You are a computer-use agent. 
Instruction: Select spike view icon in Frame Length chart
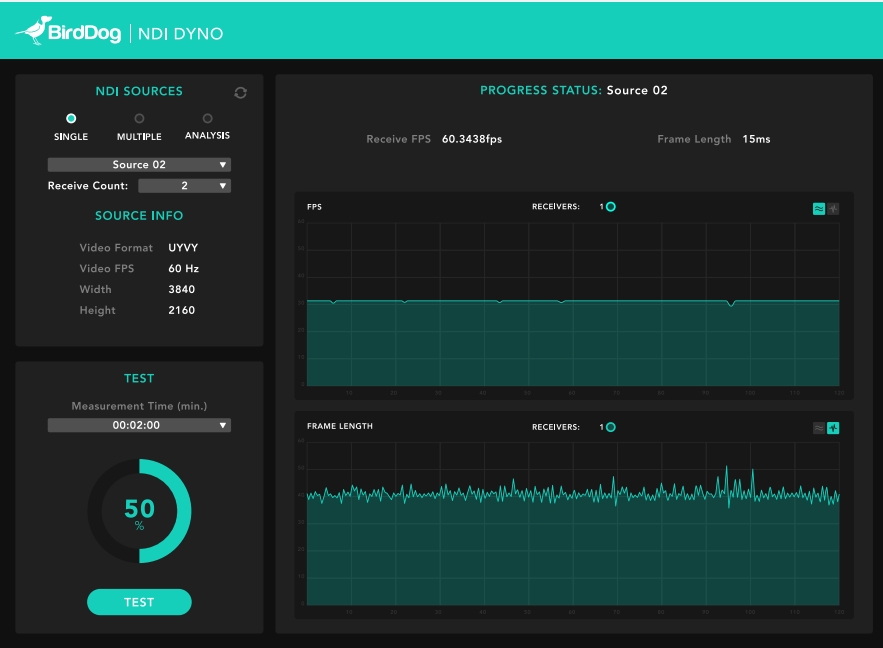pyautogui.click(x=833, y=428)
